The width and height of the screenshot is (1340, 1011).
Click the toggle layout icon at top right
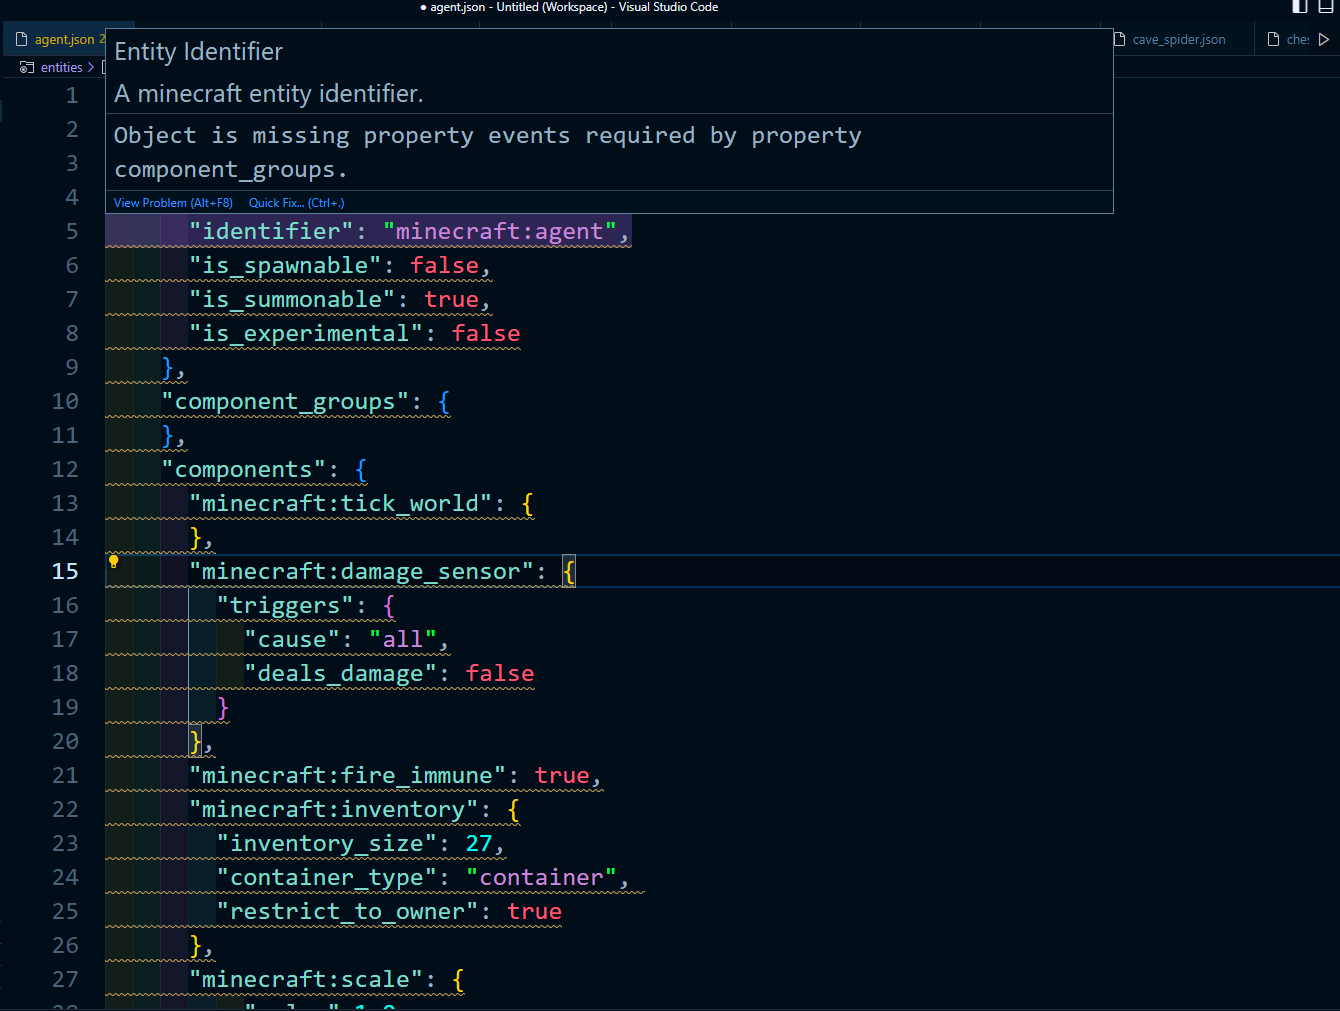point(1325,7)
